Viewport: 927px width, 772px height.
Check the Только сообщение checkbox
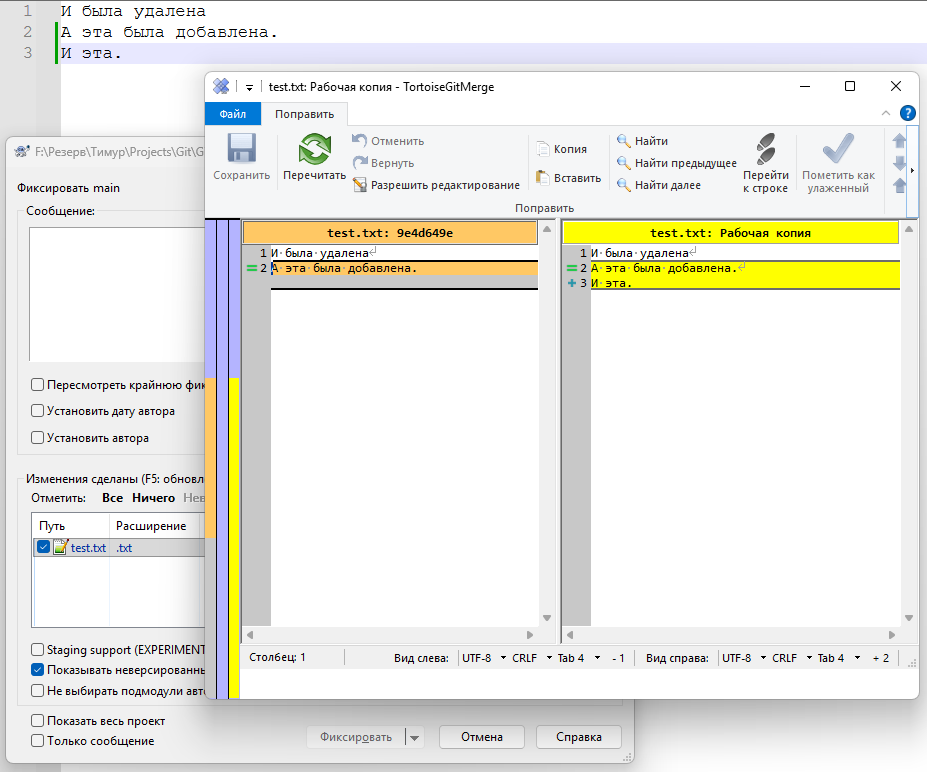38,741
